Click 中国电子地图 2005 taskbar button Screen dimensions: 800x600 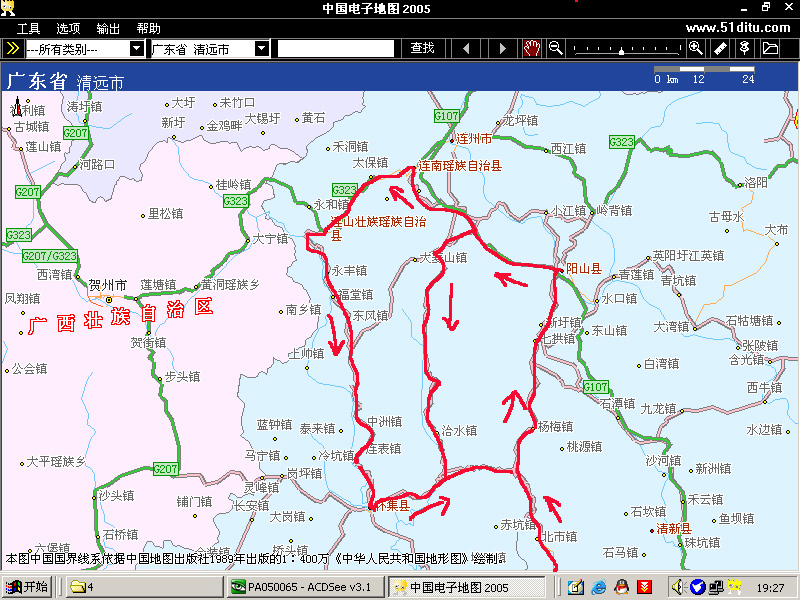(x=466, y=587)
